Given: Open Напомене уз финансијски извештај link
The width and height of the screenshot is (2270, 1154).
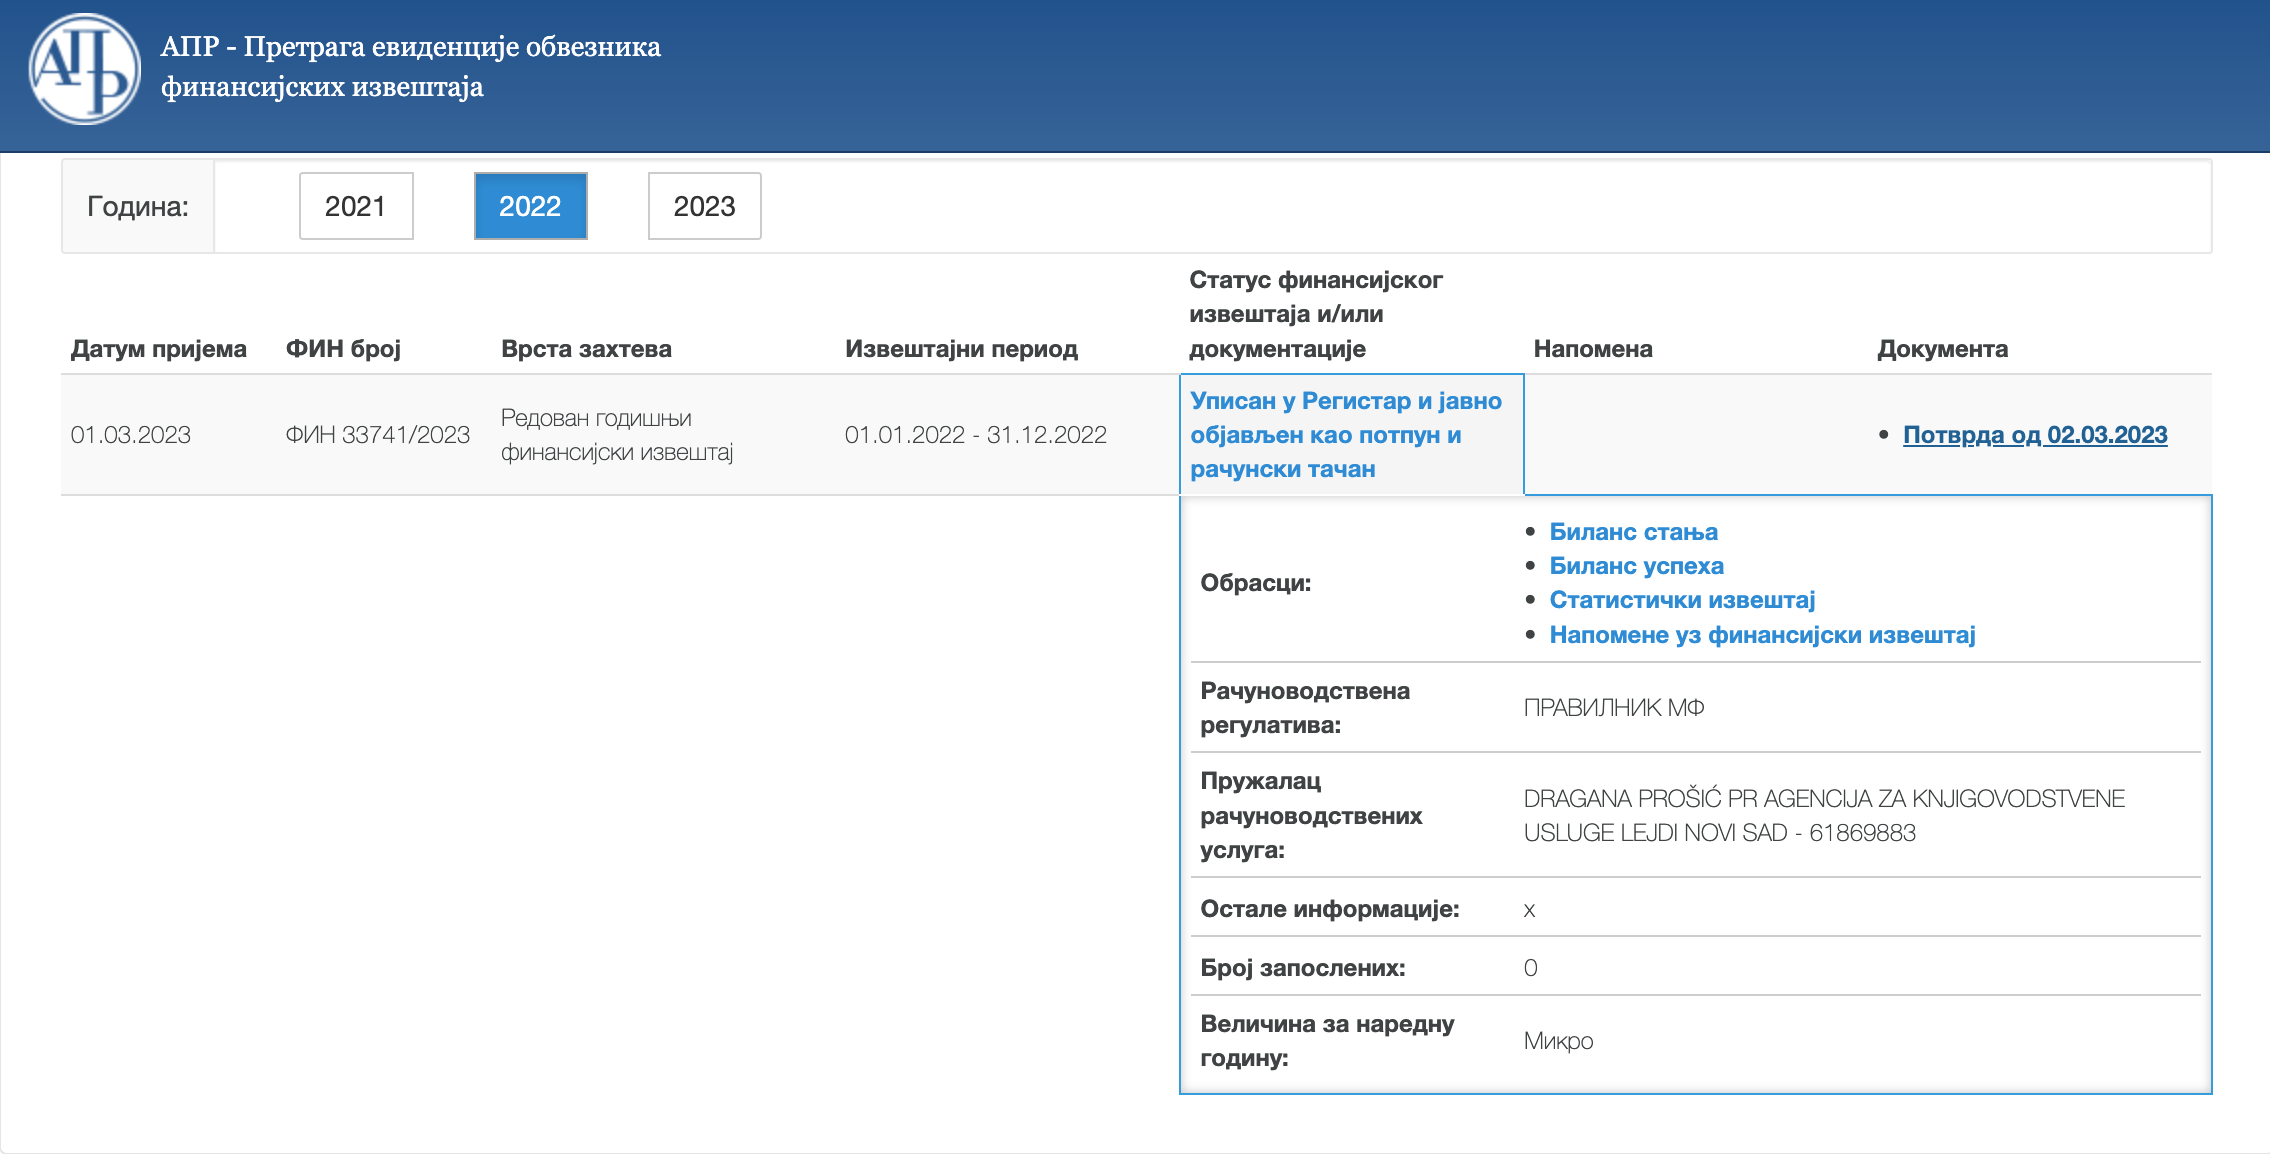Looking at the screenshot, I should tap(1762, 635).
